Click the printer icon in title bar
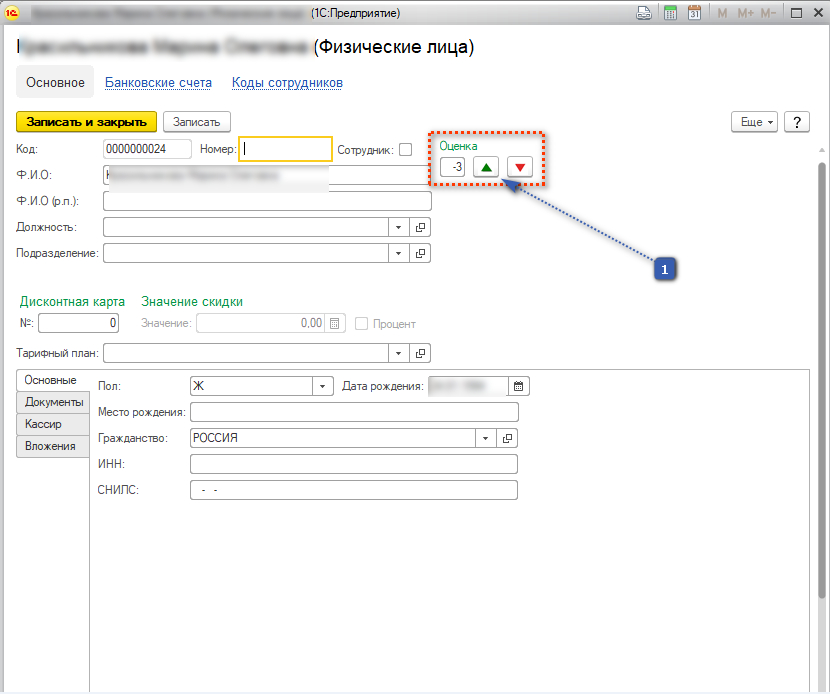 [x=645, y=13]
